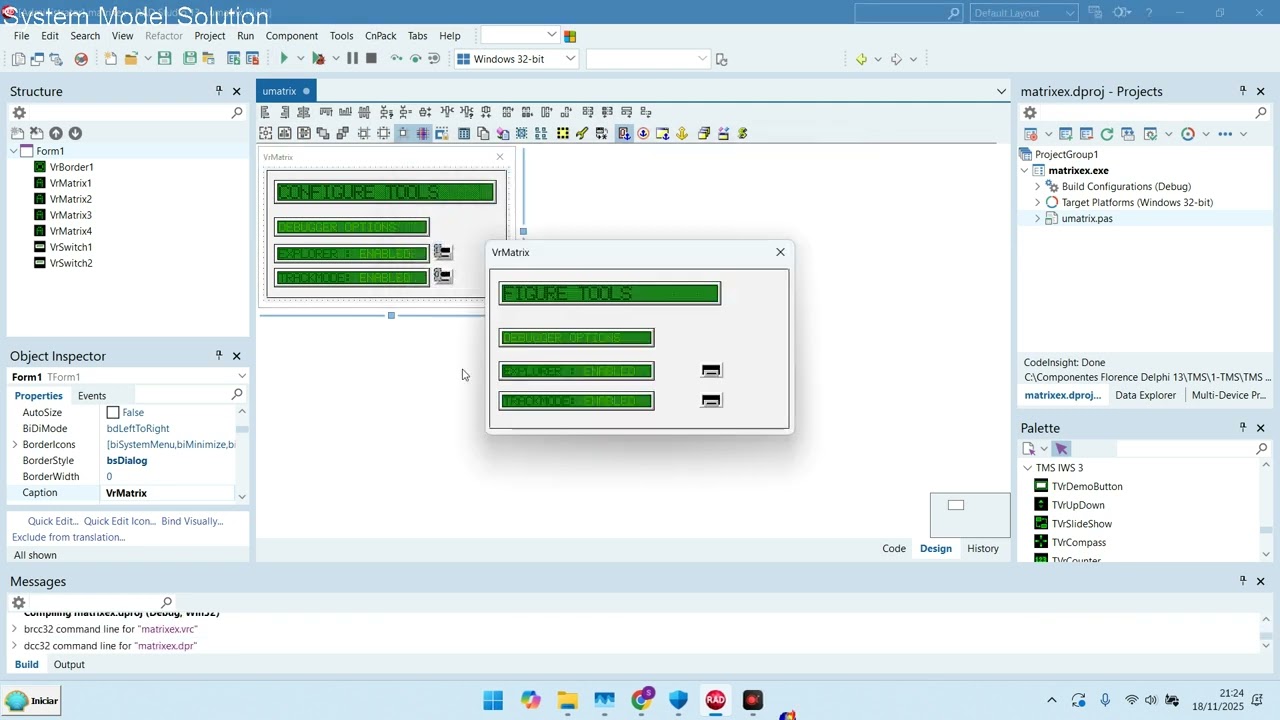
Task: Click the align tops icon
Action: [326, 112]
